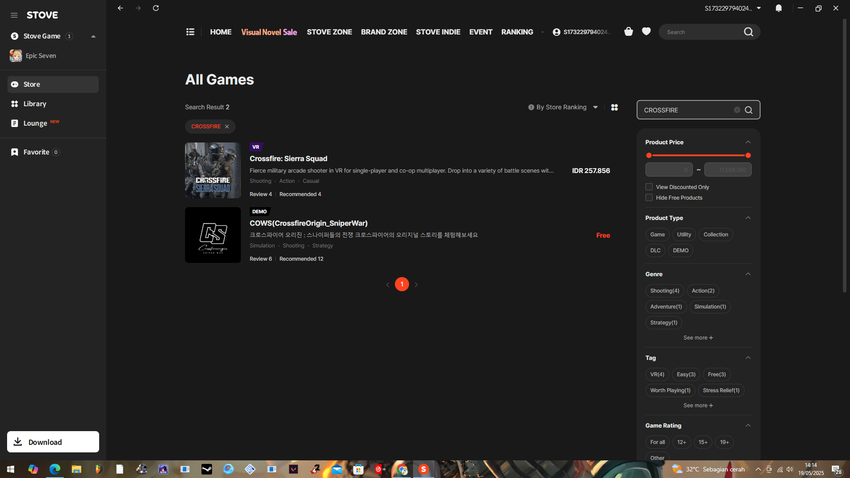Viewport: 850px width, 478px height.
Task: Open Microsoft Edge from taskbar
Action: click(55, 469)
